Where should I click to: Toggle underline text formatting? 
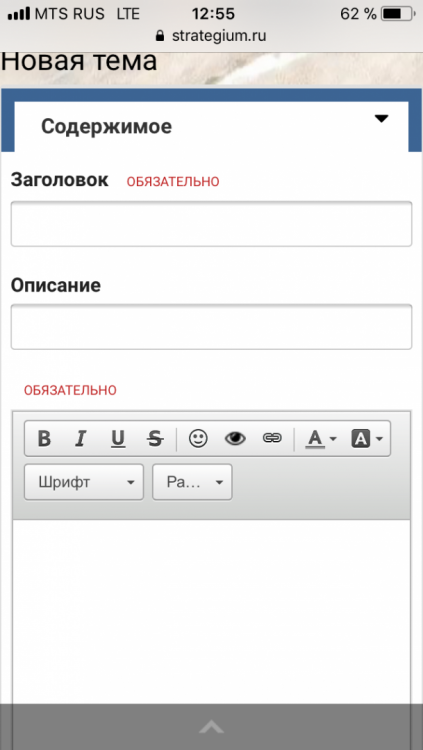(x=118, y=438)
